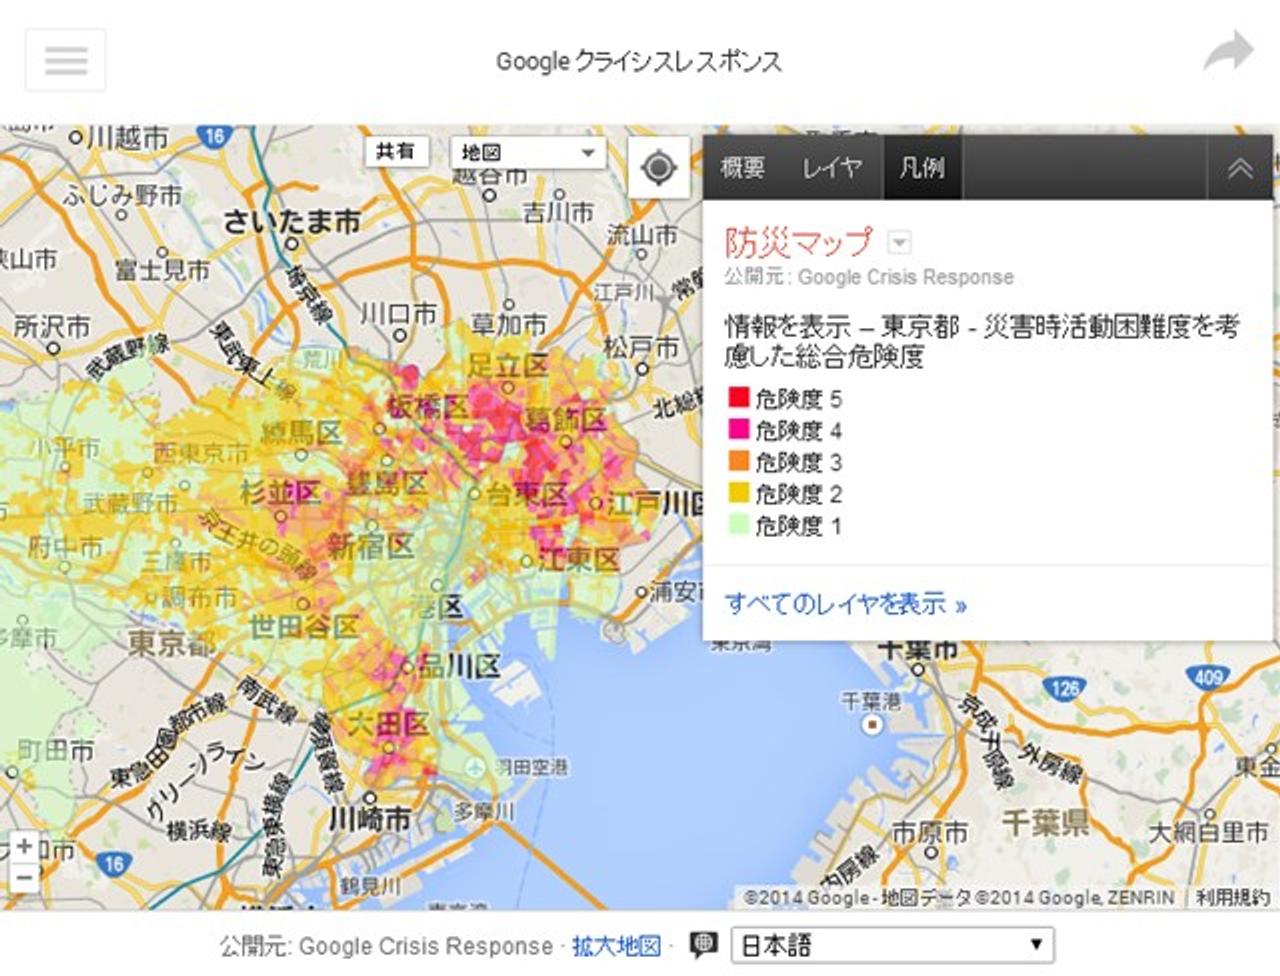
Task: Click the 台東区 map label
Action: point(526,493)
